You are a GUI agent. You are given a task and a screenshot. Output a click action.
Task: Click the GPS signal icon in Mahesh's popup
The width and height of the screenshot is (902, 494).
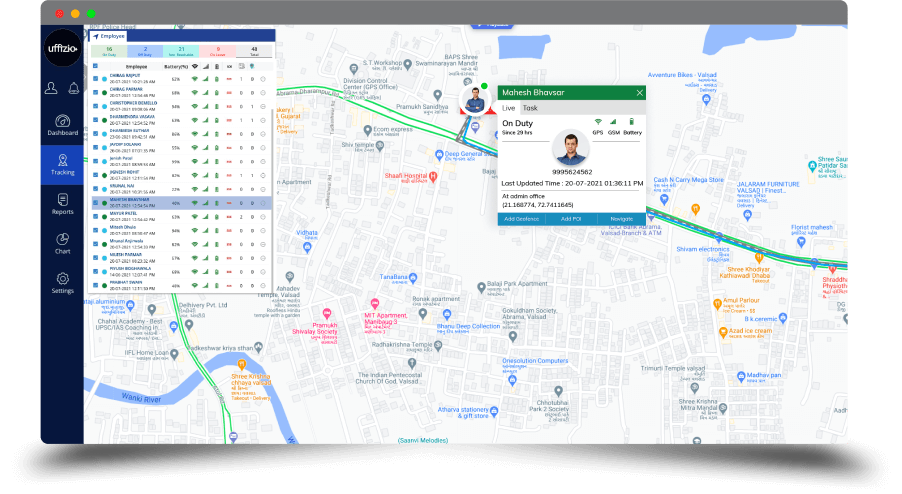coord(598,123)
